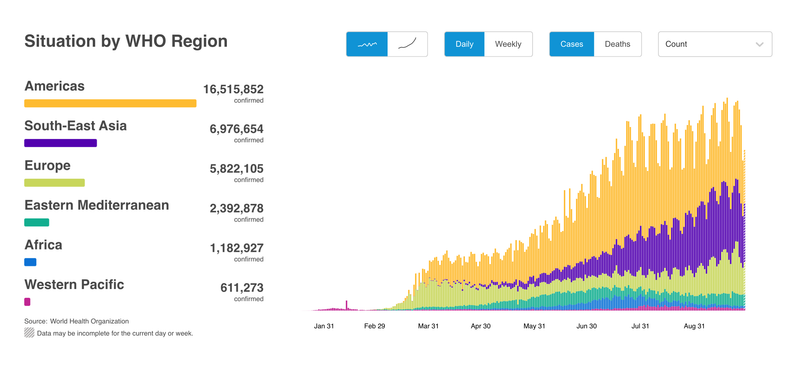Click the orange Americas bar
Image resolution: width=800 pixels, height=366 pixels.
coord(110,103)
